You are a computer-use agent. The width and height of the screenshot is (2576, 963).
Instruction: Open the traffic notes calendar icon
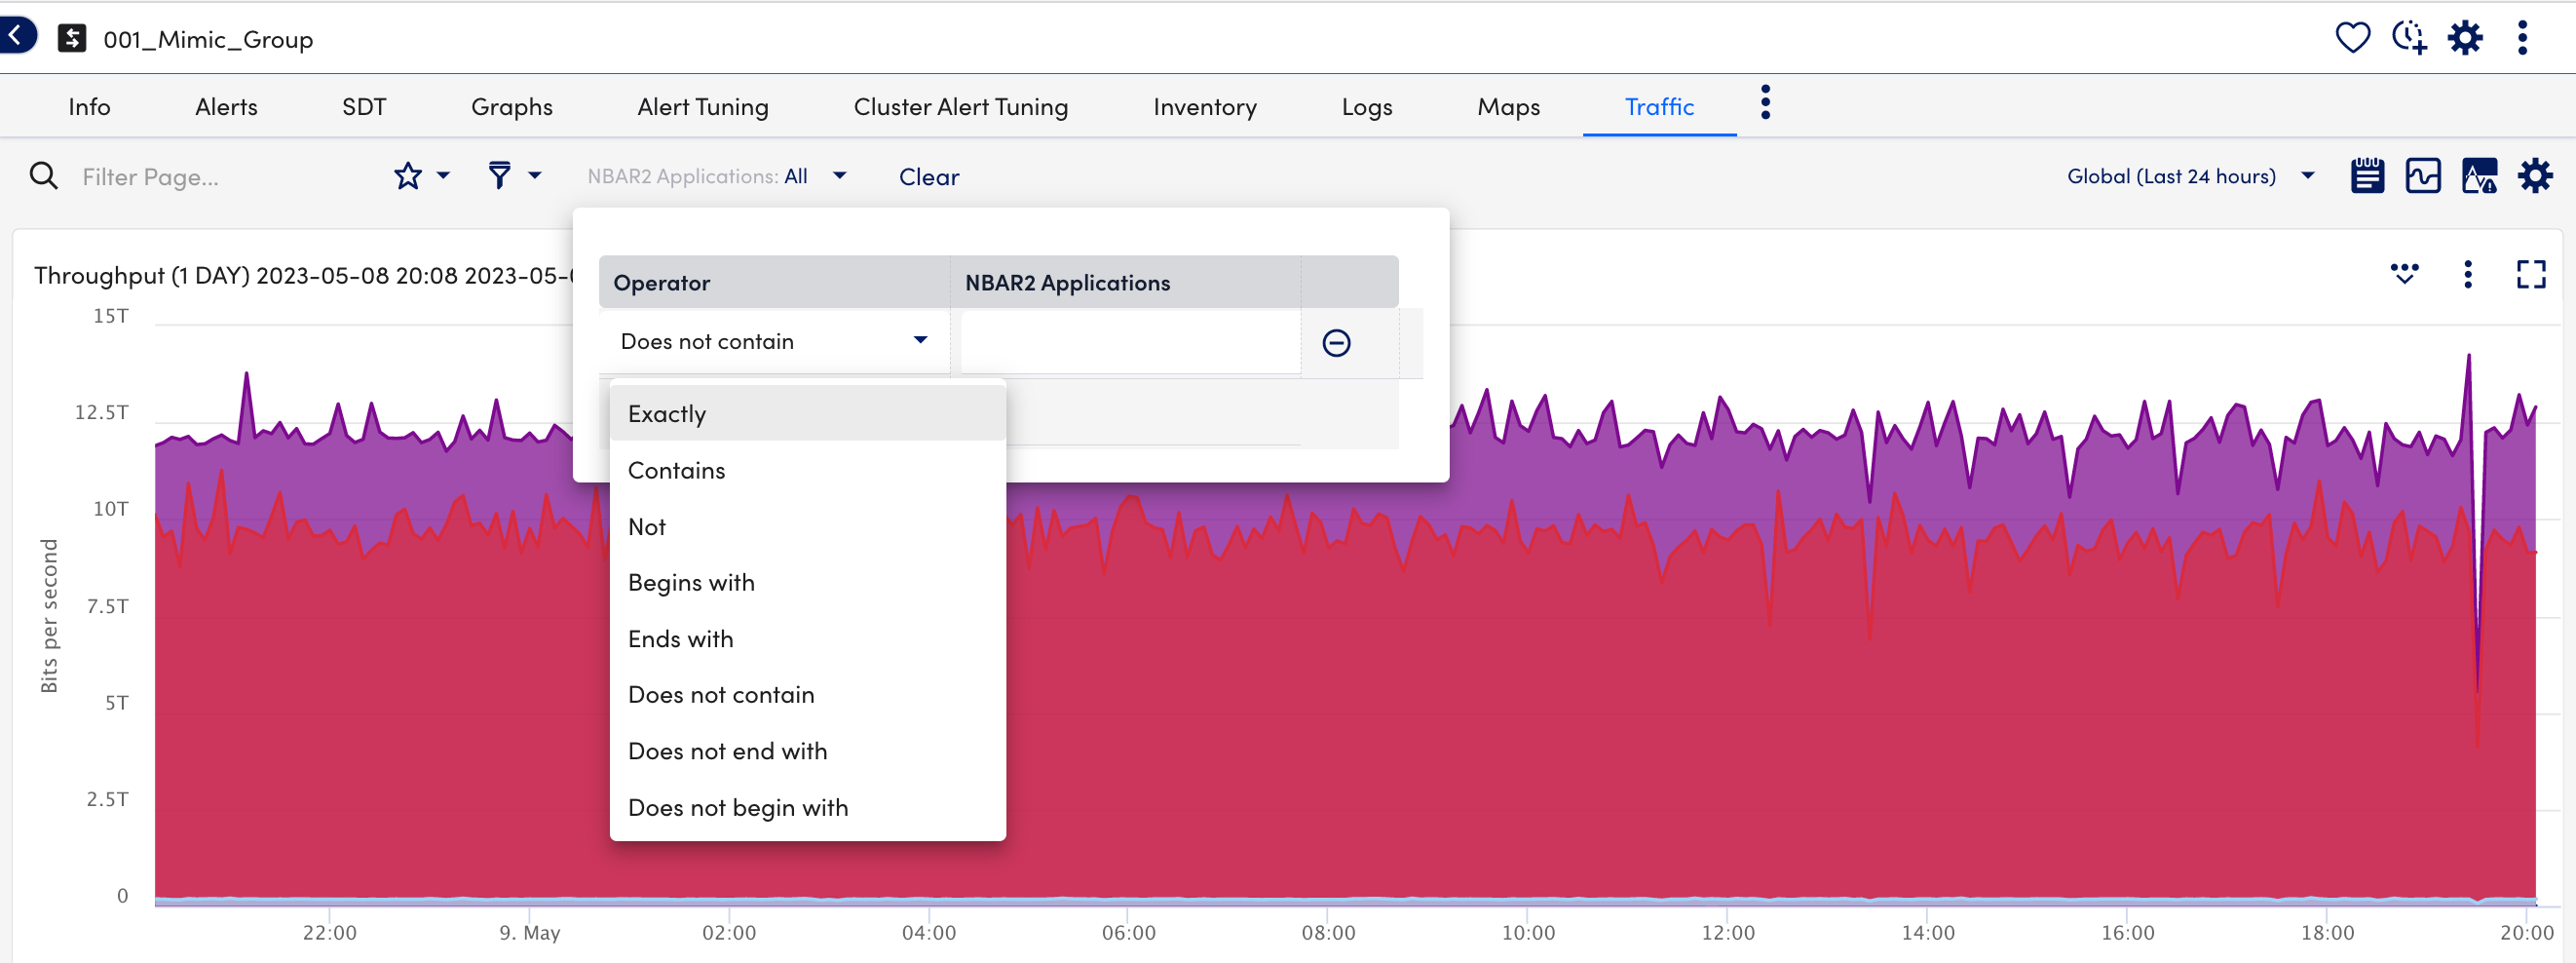tap(2367, 176)
